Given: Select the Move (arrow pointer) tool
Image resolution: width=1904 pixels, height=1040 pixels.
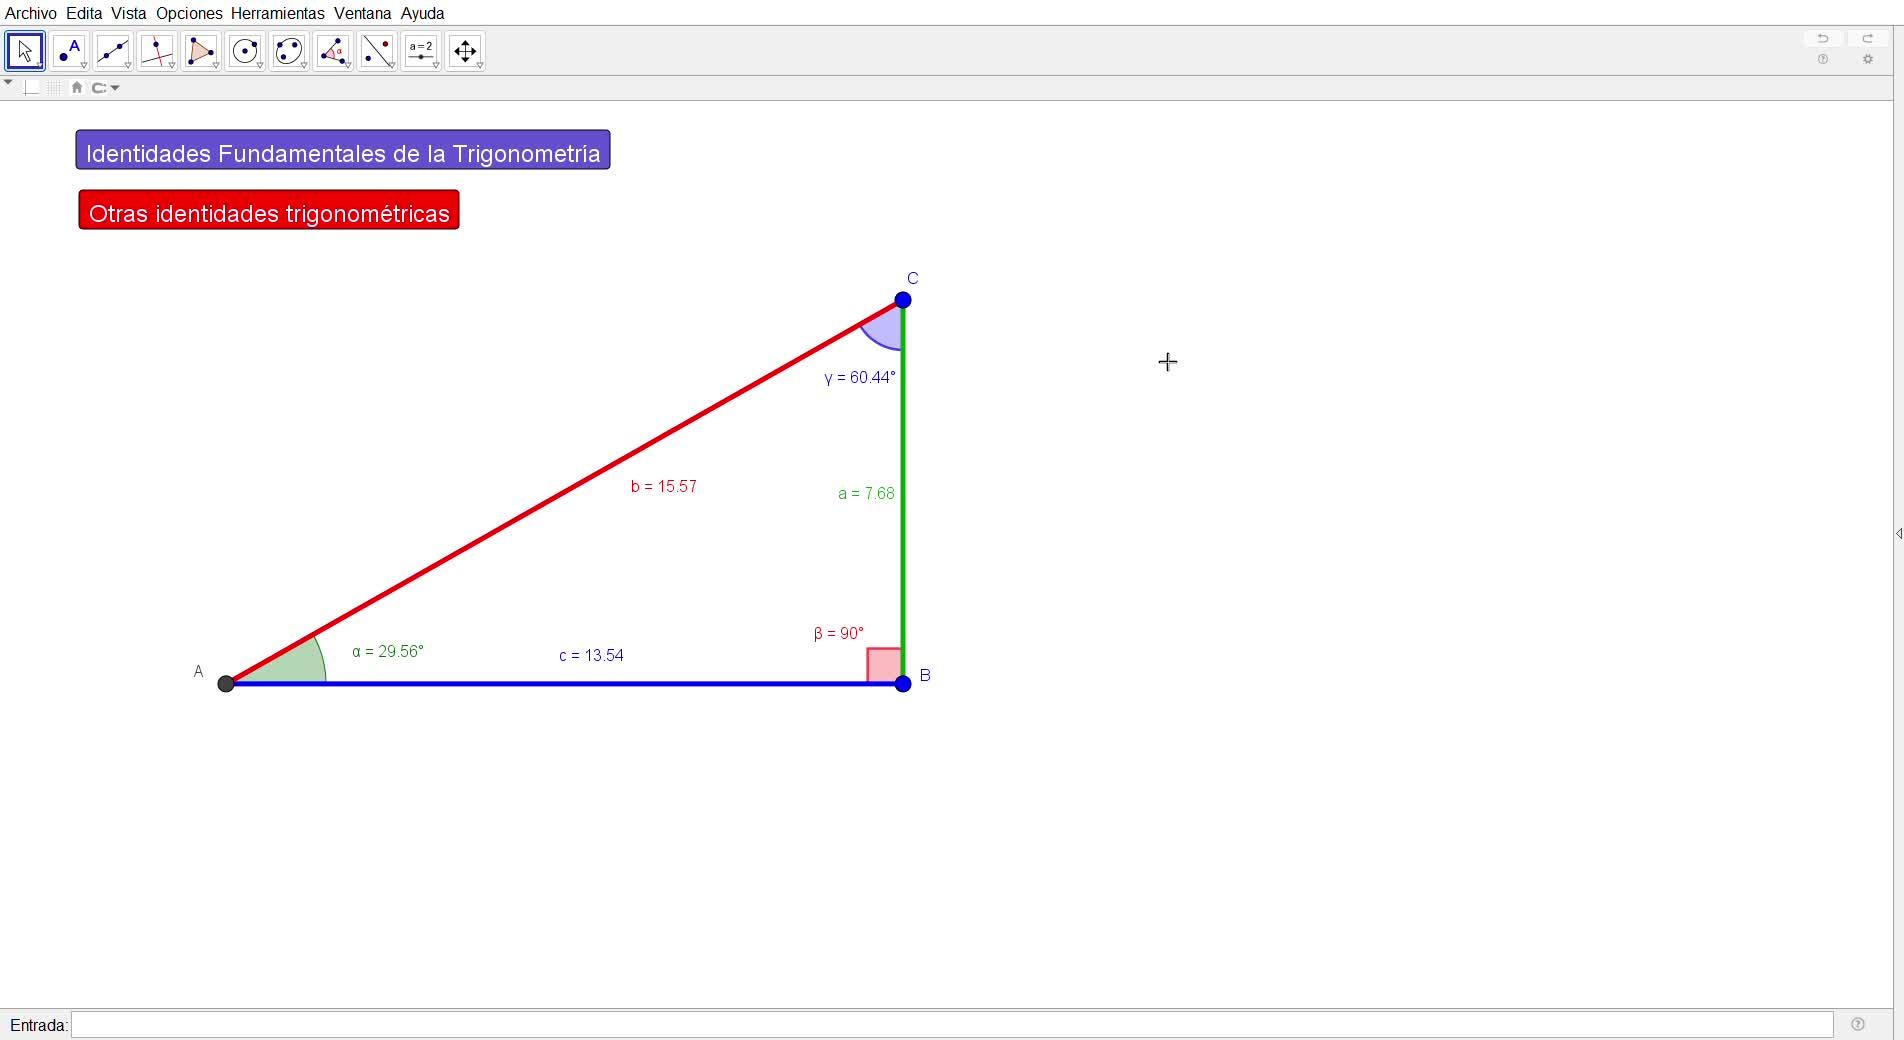Looking at the screenshot, I should coord(25,51).
